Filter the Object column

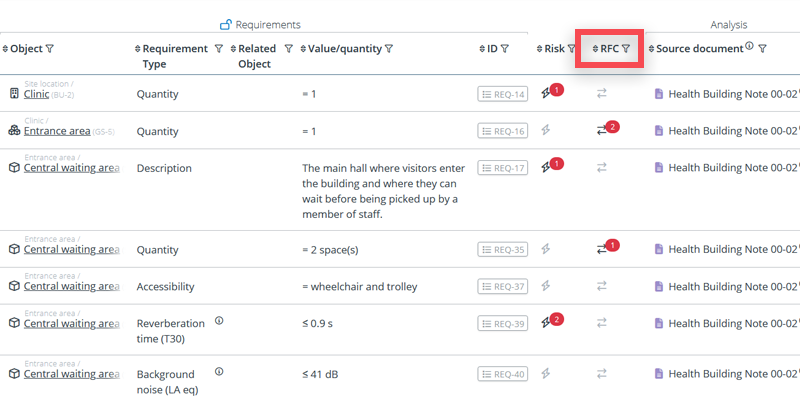coord(50,48)
